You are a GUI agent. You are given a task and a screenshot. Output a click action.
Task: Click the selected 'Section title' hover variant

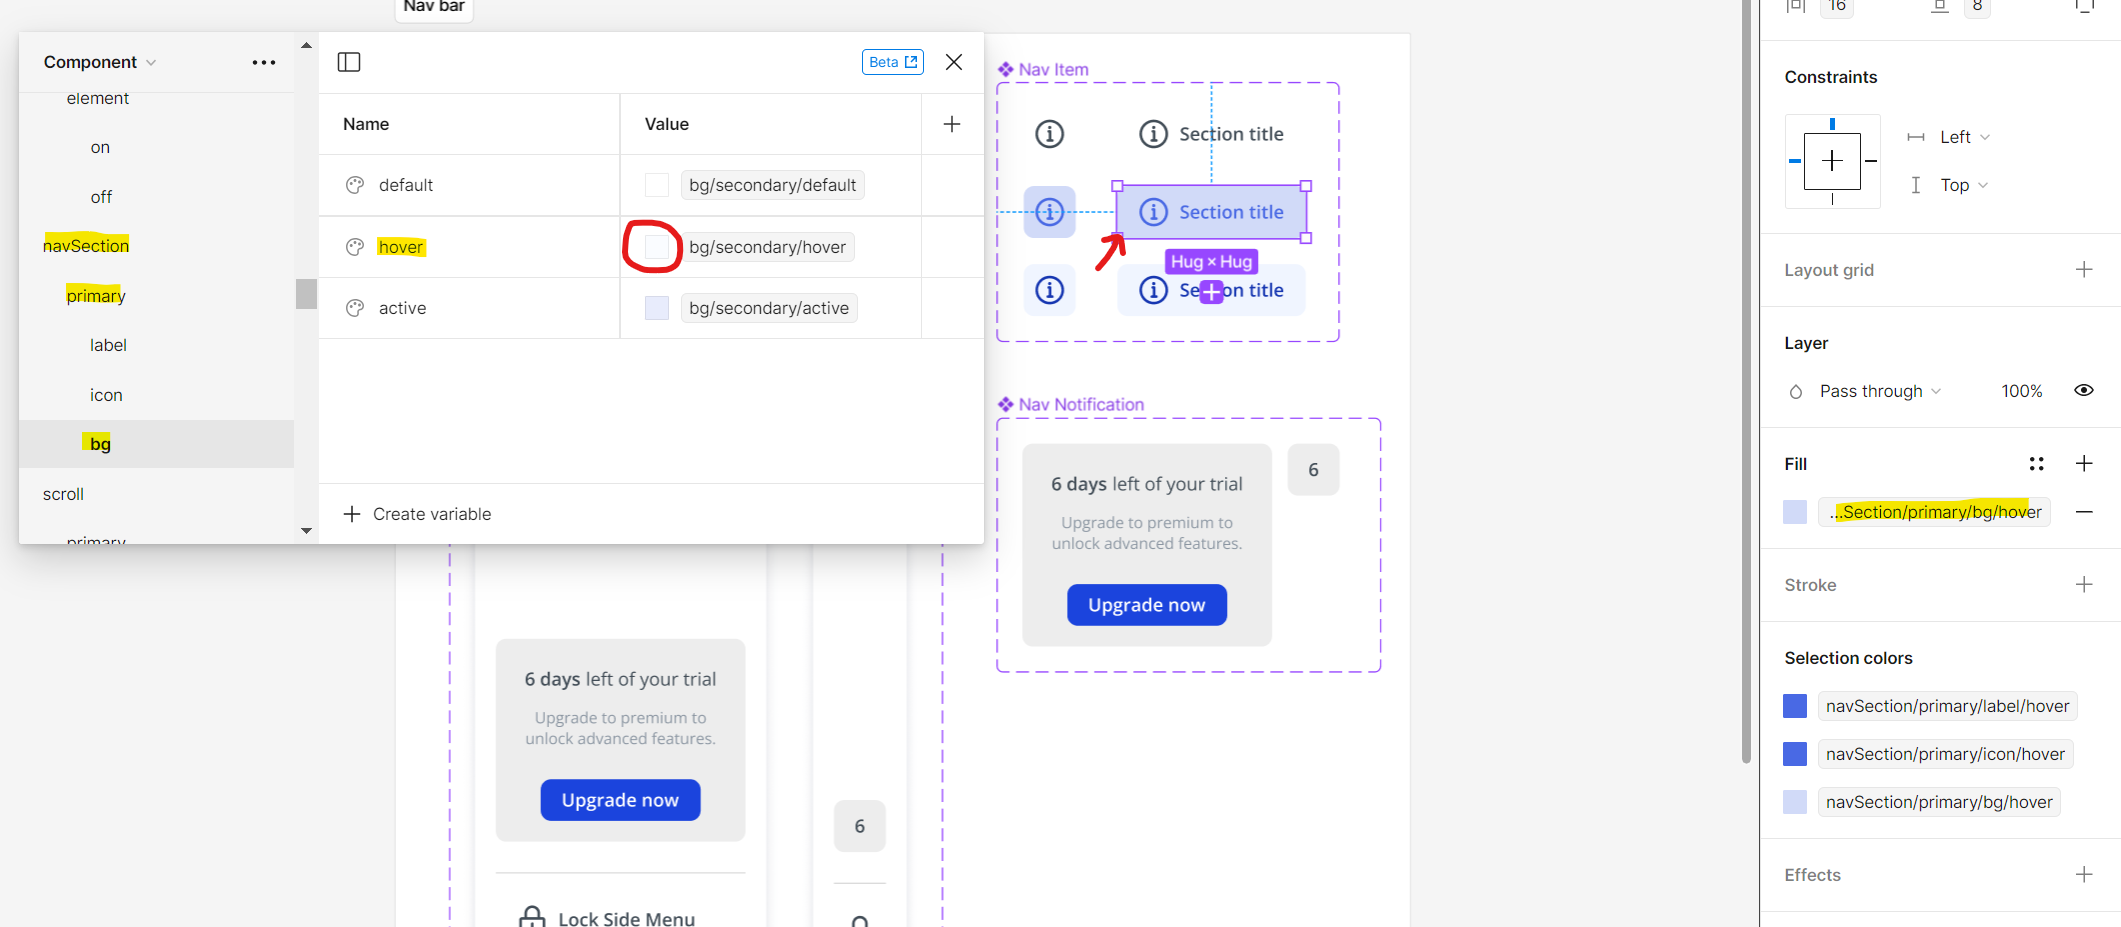click(x=1211, y=212)
